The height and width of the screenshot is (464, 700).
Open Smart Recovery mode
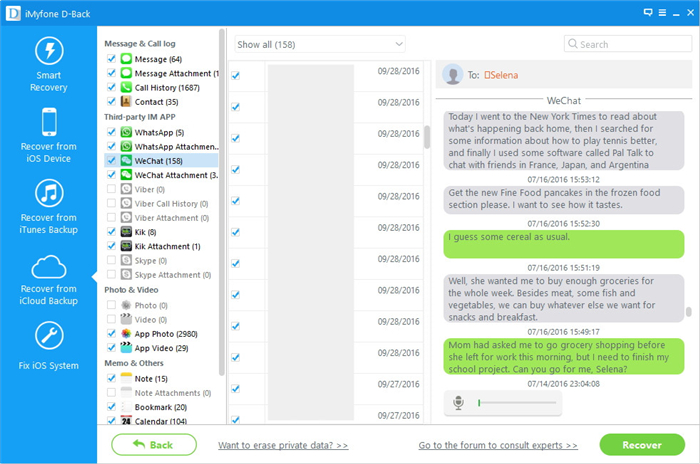[49, 64]
